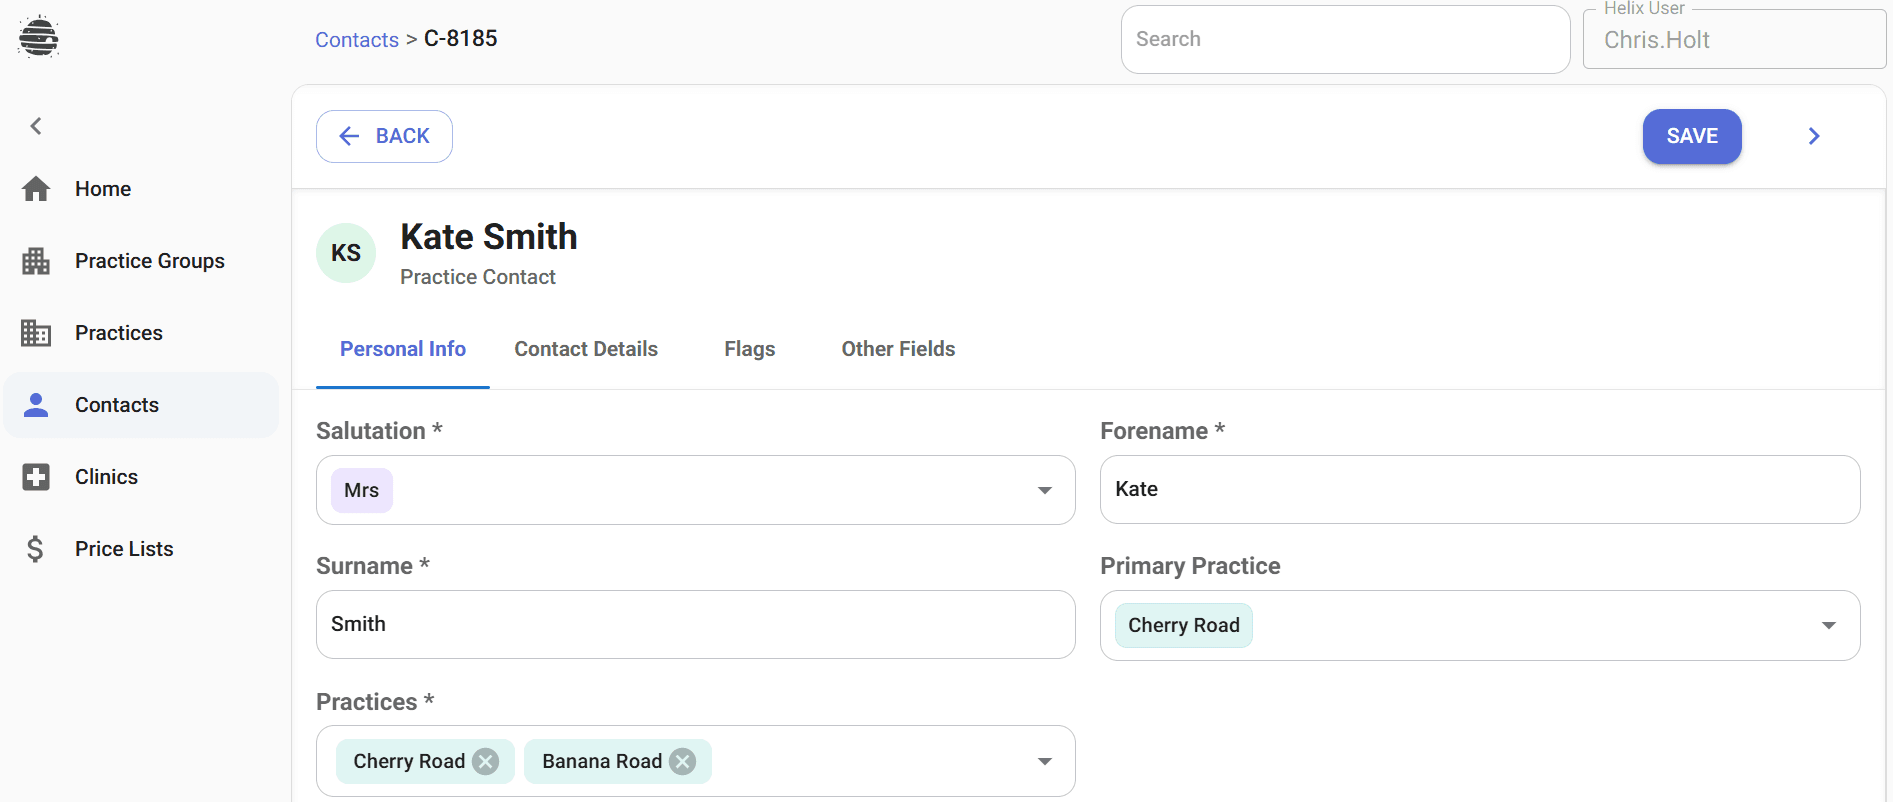Click the Contacts person icon
The width and height of the screenshot is (1893, 802).
click(x=36, y=405)
